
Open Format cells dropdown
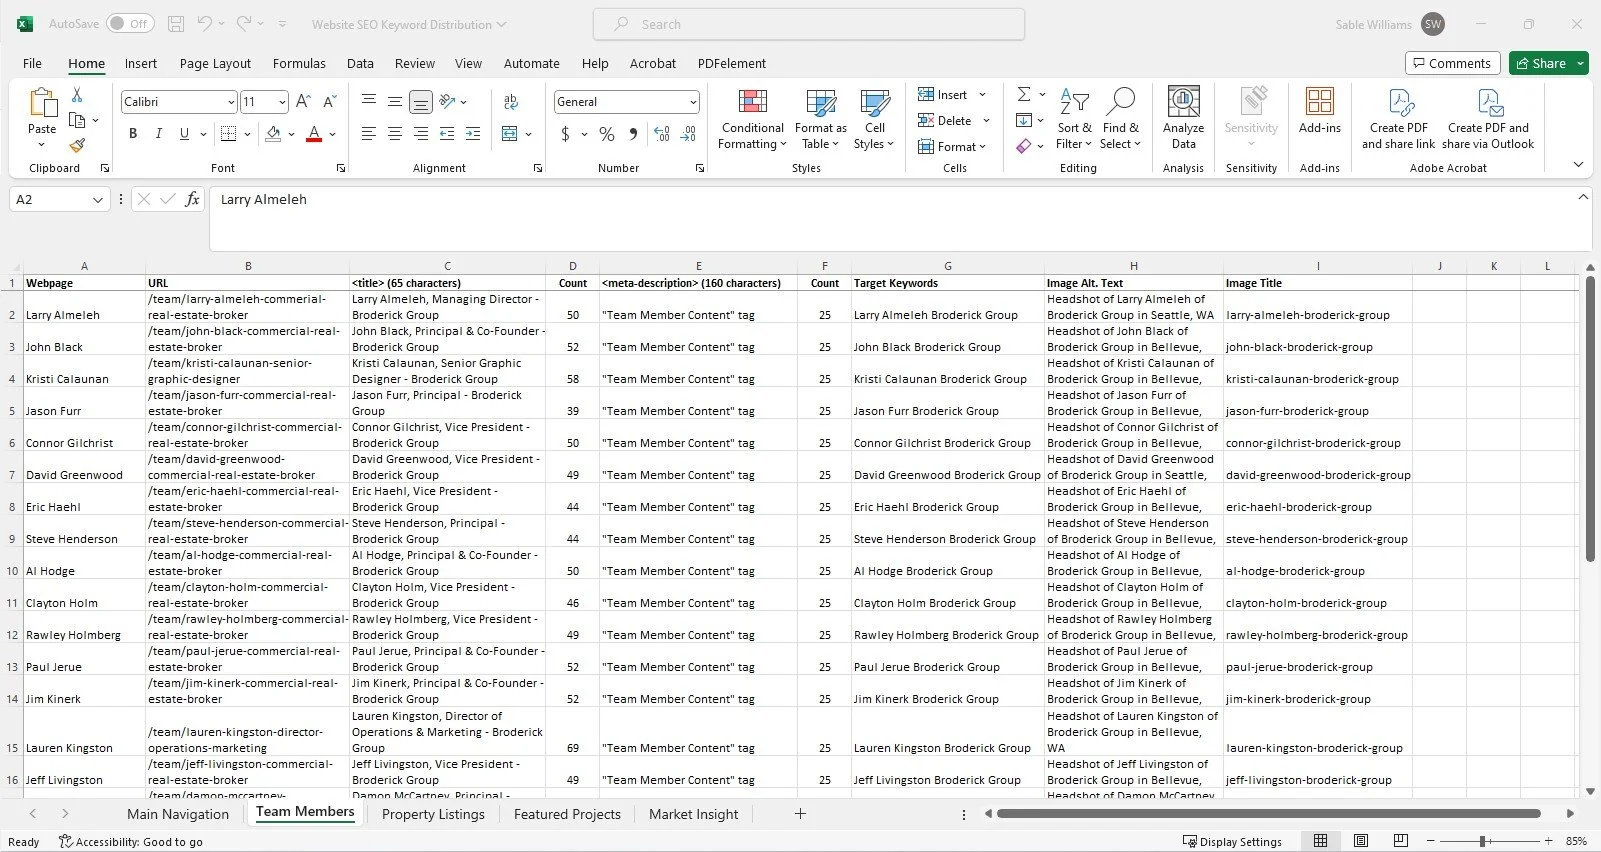pos(952,146)
